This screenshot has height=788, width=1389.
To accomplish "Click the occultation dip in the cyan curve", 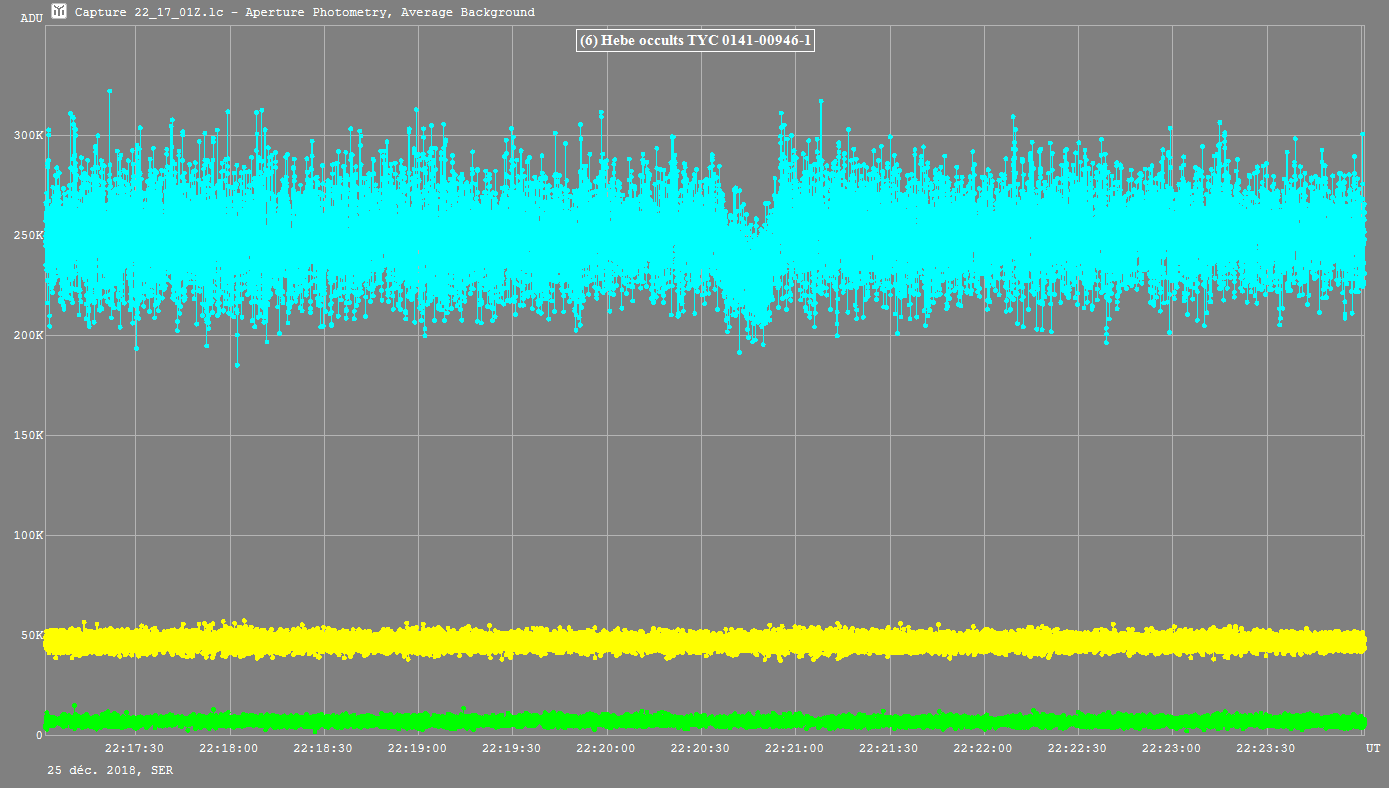I will tap(750, 270).
